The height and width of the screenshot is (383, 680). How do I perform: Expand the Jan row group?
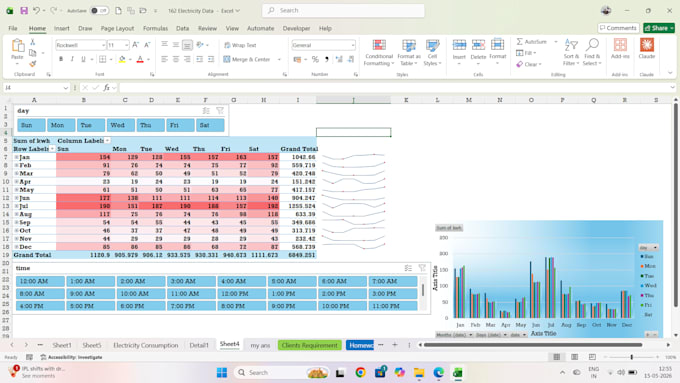coord(16,157)
